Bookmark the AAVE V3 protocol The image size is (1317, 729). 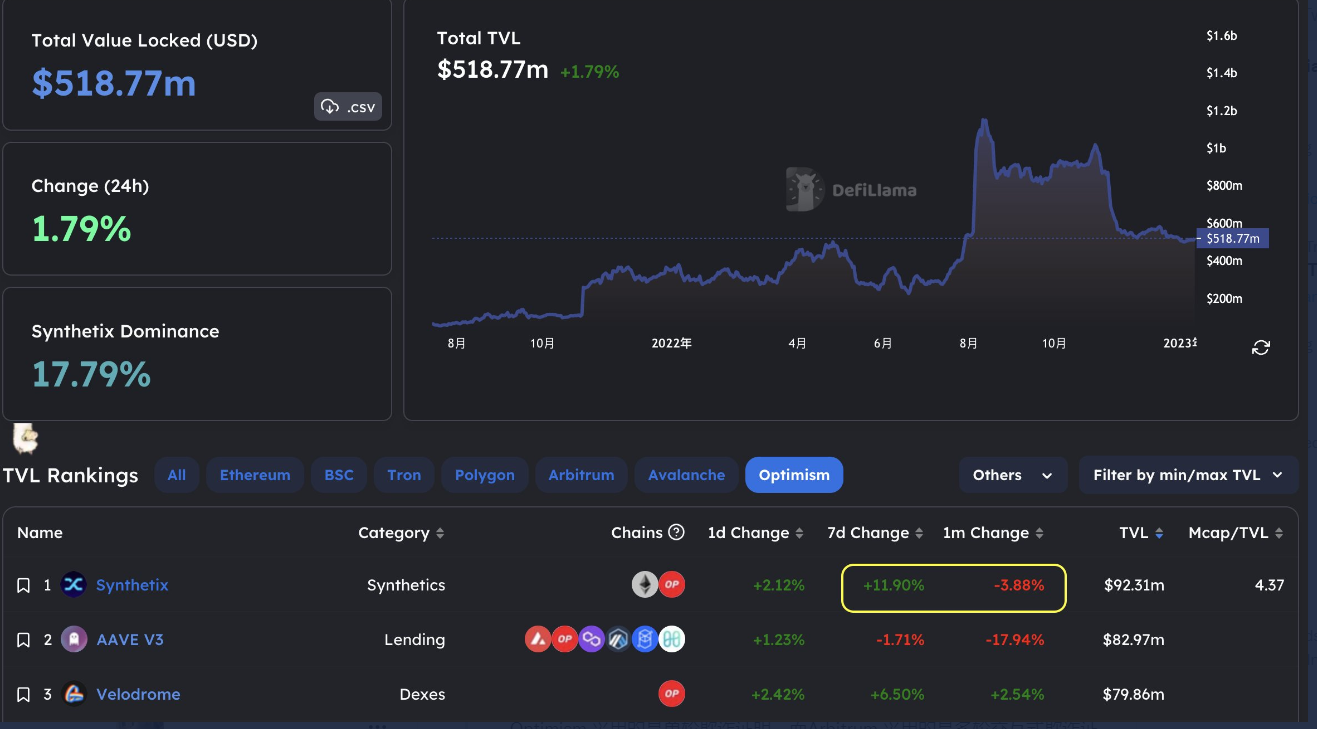coord(24,640)
